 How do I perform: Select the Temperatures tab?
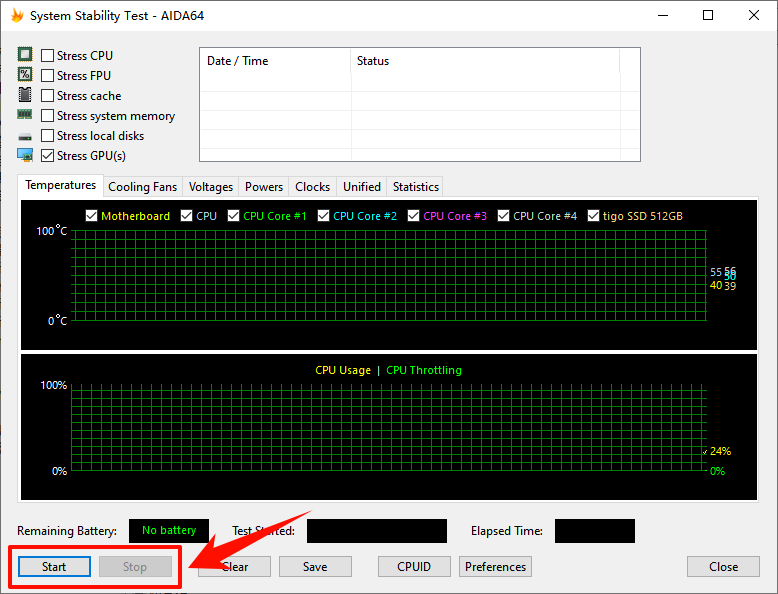tap(61, 185)
